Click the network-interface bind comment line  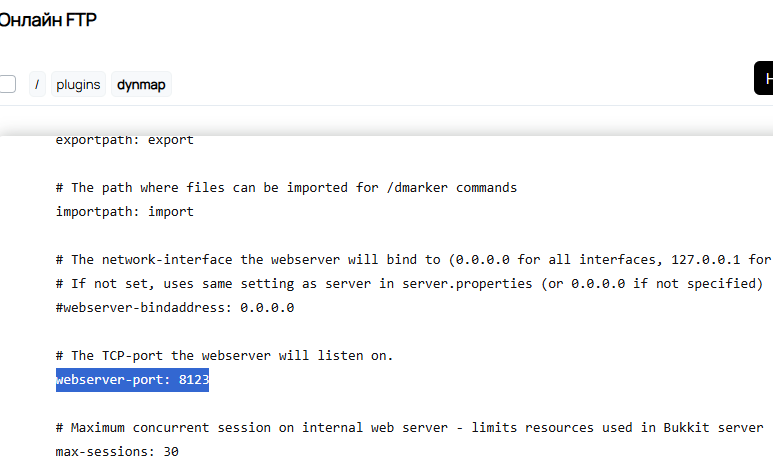413,260
